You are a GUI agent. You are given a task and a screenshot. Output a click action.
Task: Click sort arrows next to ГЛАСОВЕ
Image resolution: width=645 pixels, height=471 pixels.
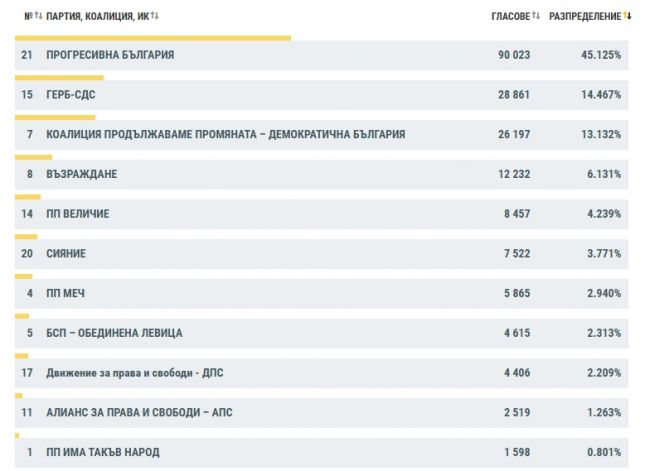click(x=536, y=16)
